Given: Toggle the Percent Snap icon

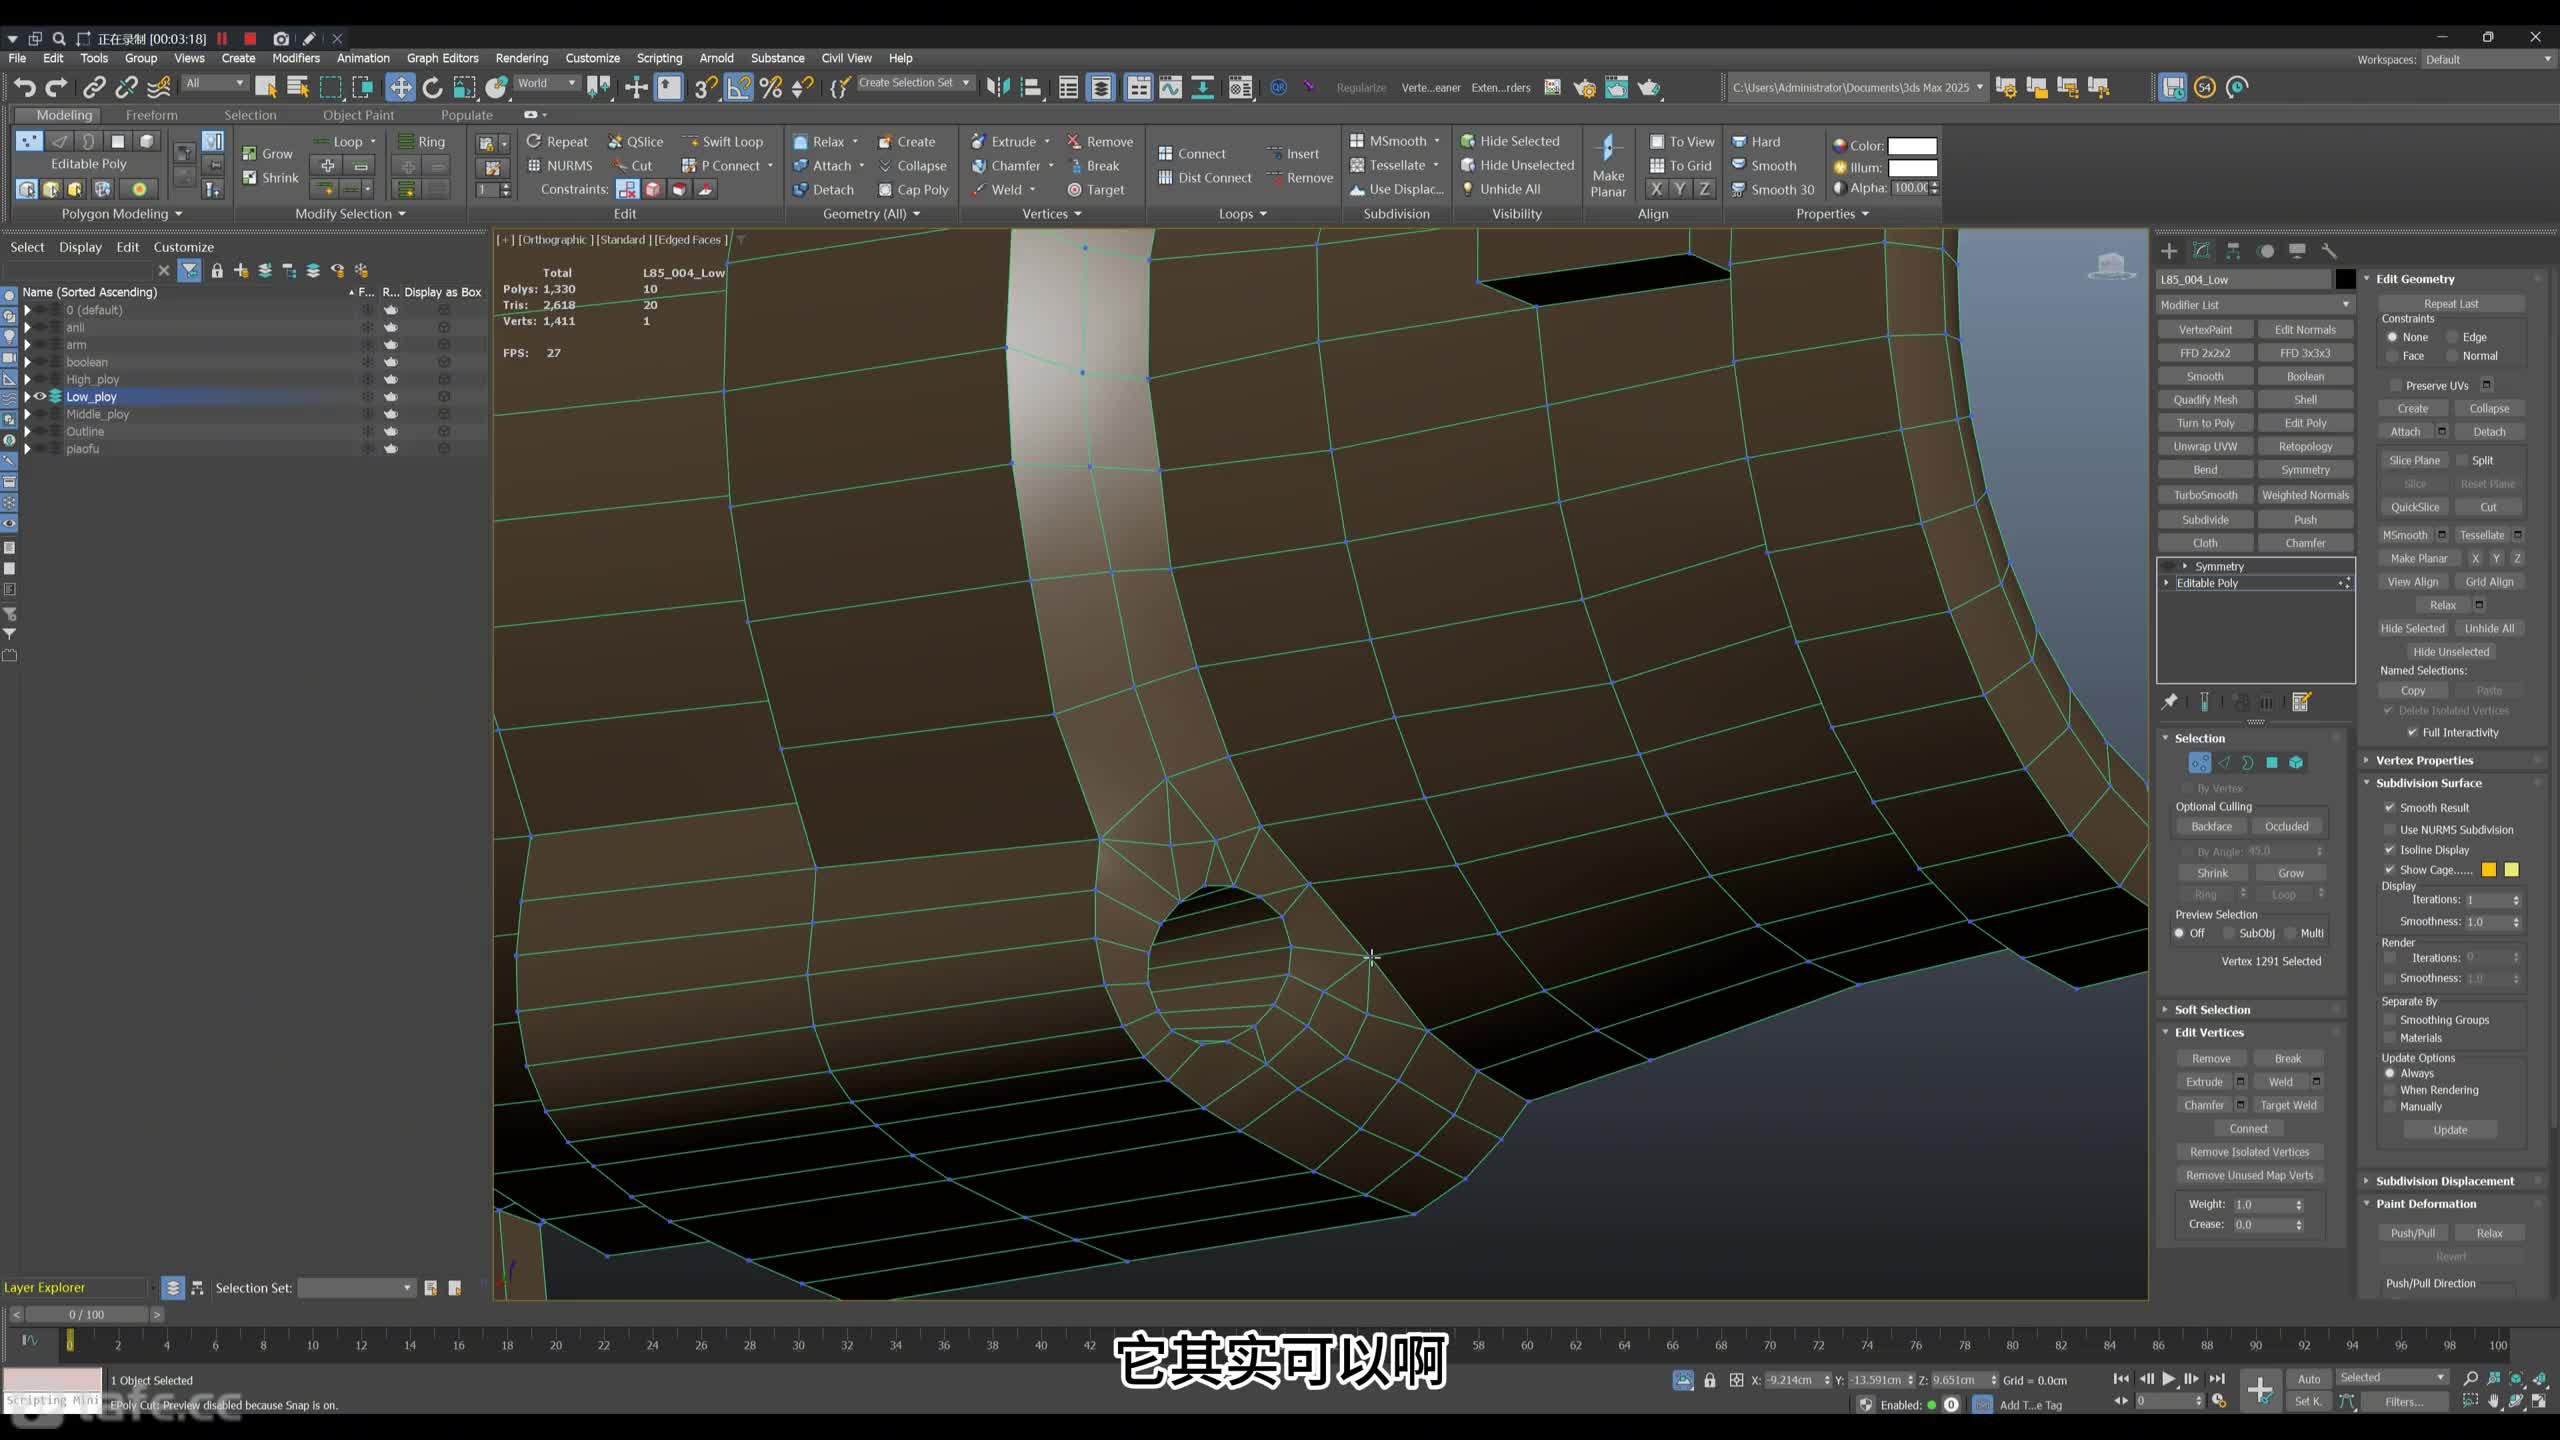Looking at the screenshot, I should tap(771, 88).
